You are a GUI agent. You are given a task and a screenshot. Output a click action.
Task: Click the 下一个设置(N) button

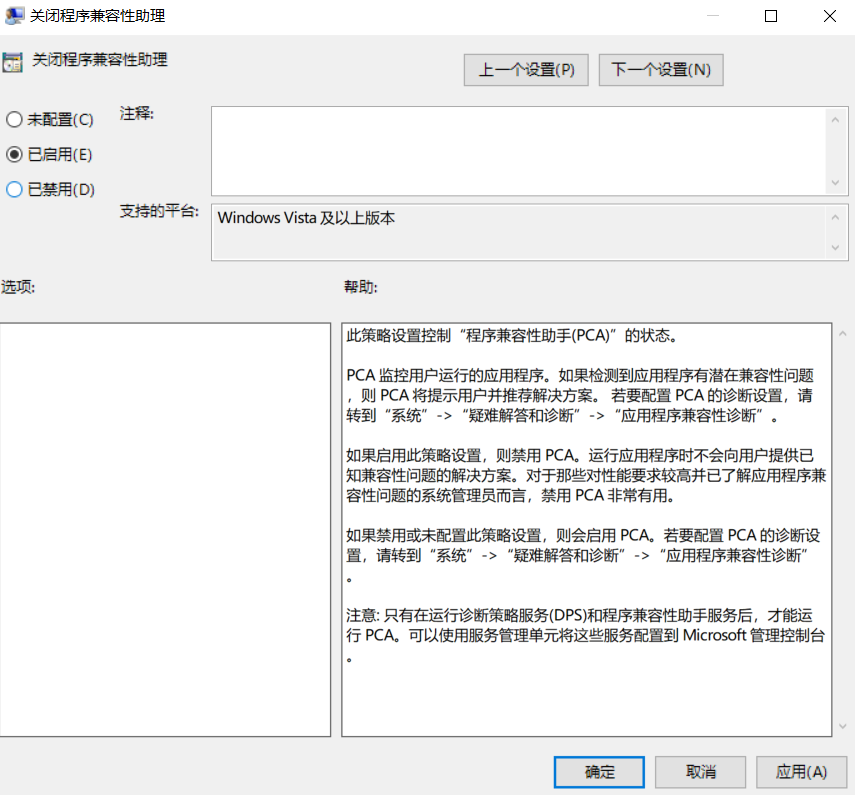[x=660, y=69]
